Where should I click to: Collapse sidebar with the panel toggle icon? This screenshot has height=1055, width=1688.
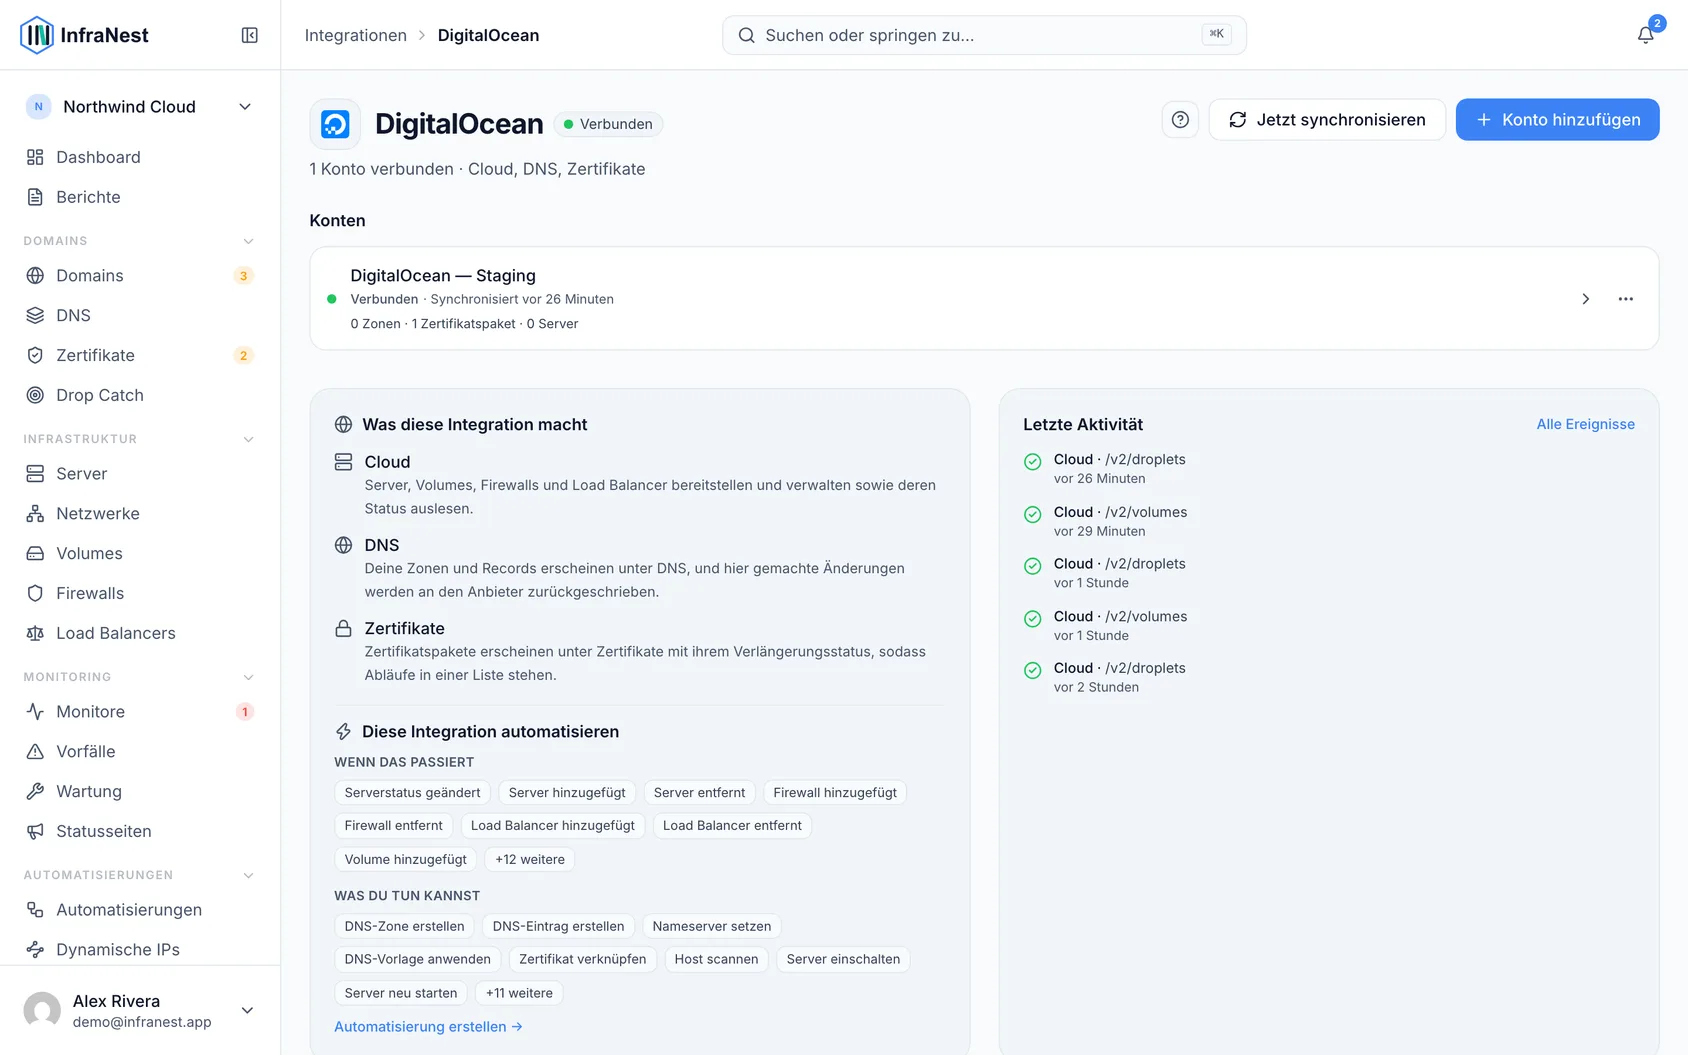click(250, 35)
